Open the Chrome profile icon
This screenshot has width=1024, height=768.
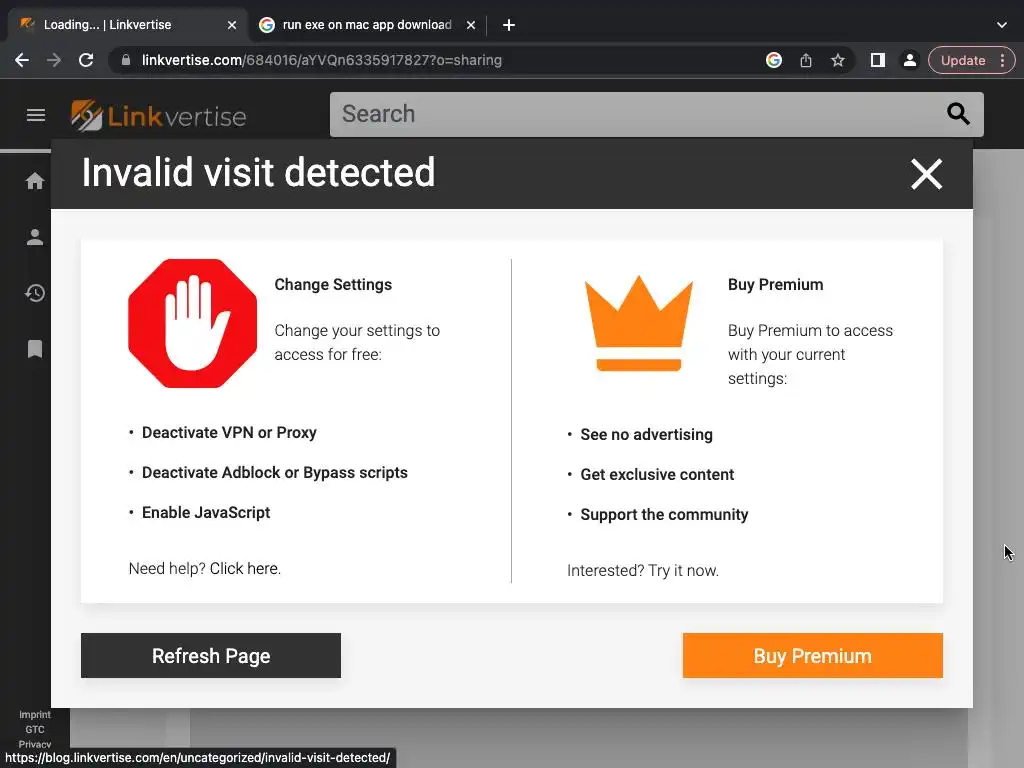pos(910,60)
